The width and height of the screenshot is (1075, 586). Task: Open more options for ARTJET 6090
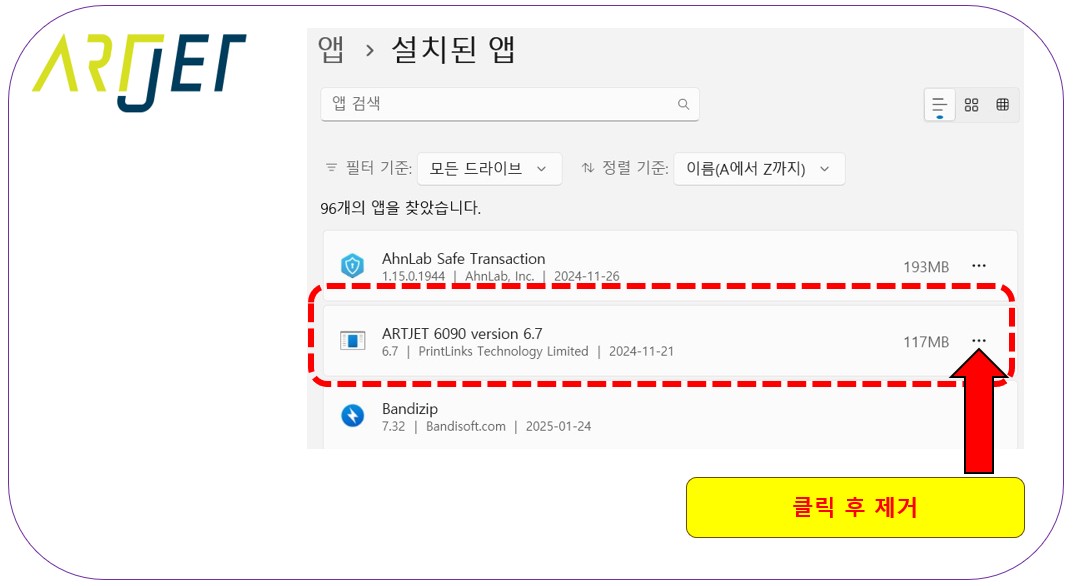978,341
